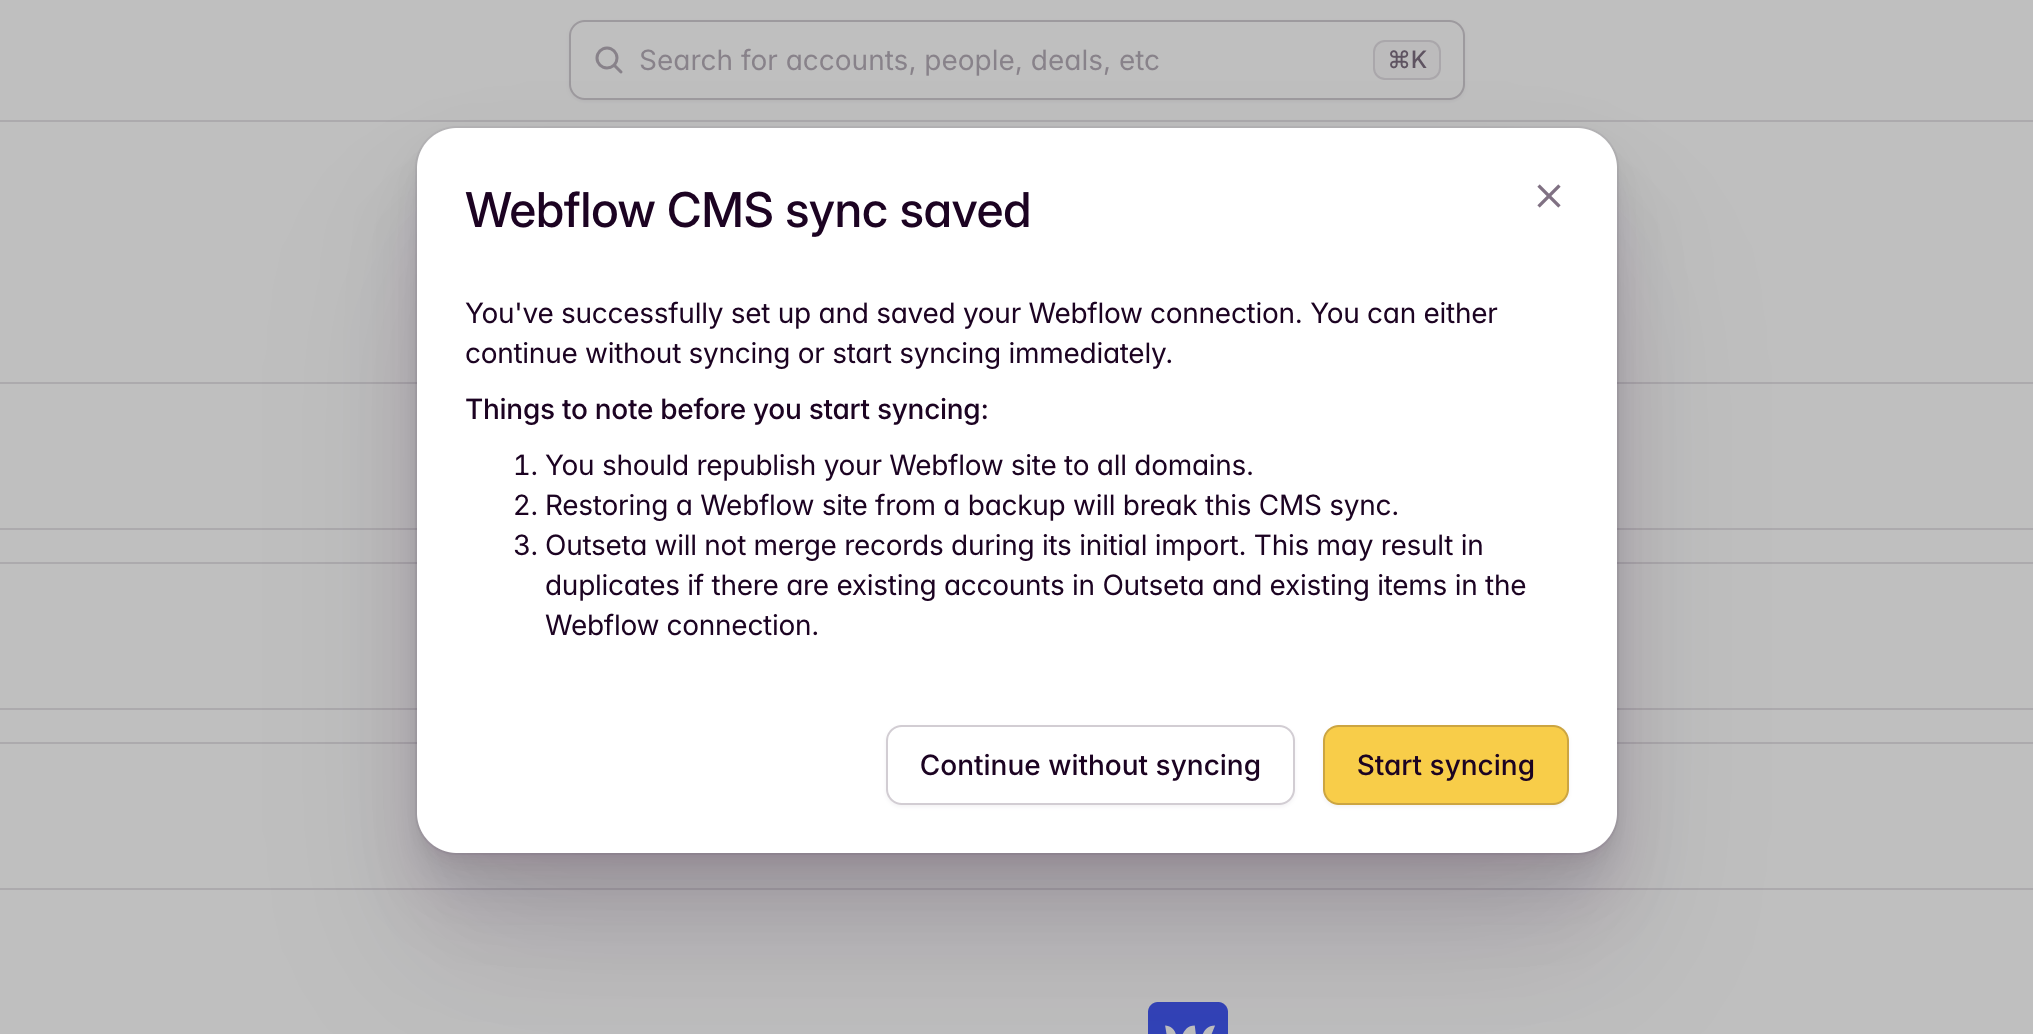The image size is (2033, 1034).
Task: Click the ⌘K shortcut badge
Action: (x=1406, y=60)
